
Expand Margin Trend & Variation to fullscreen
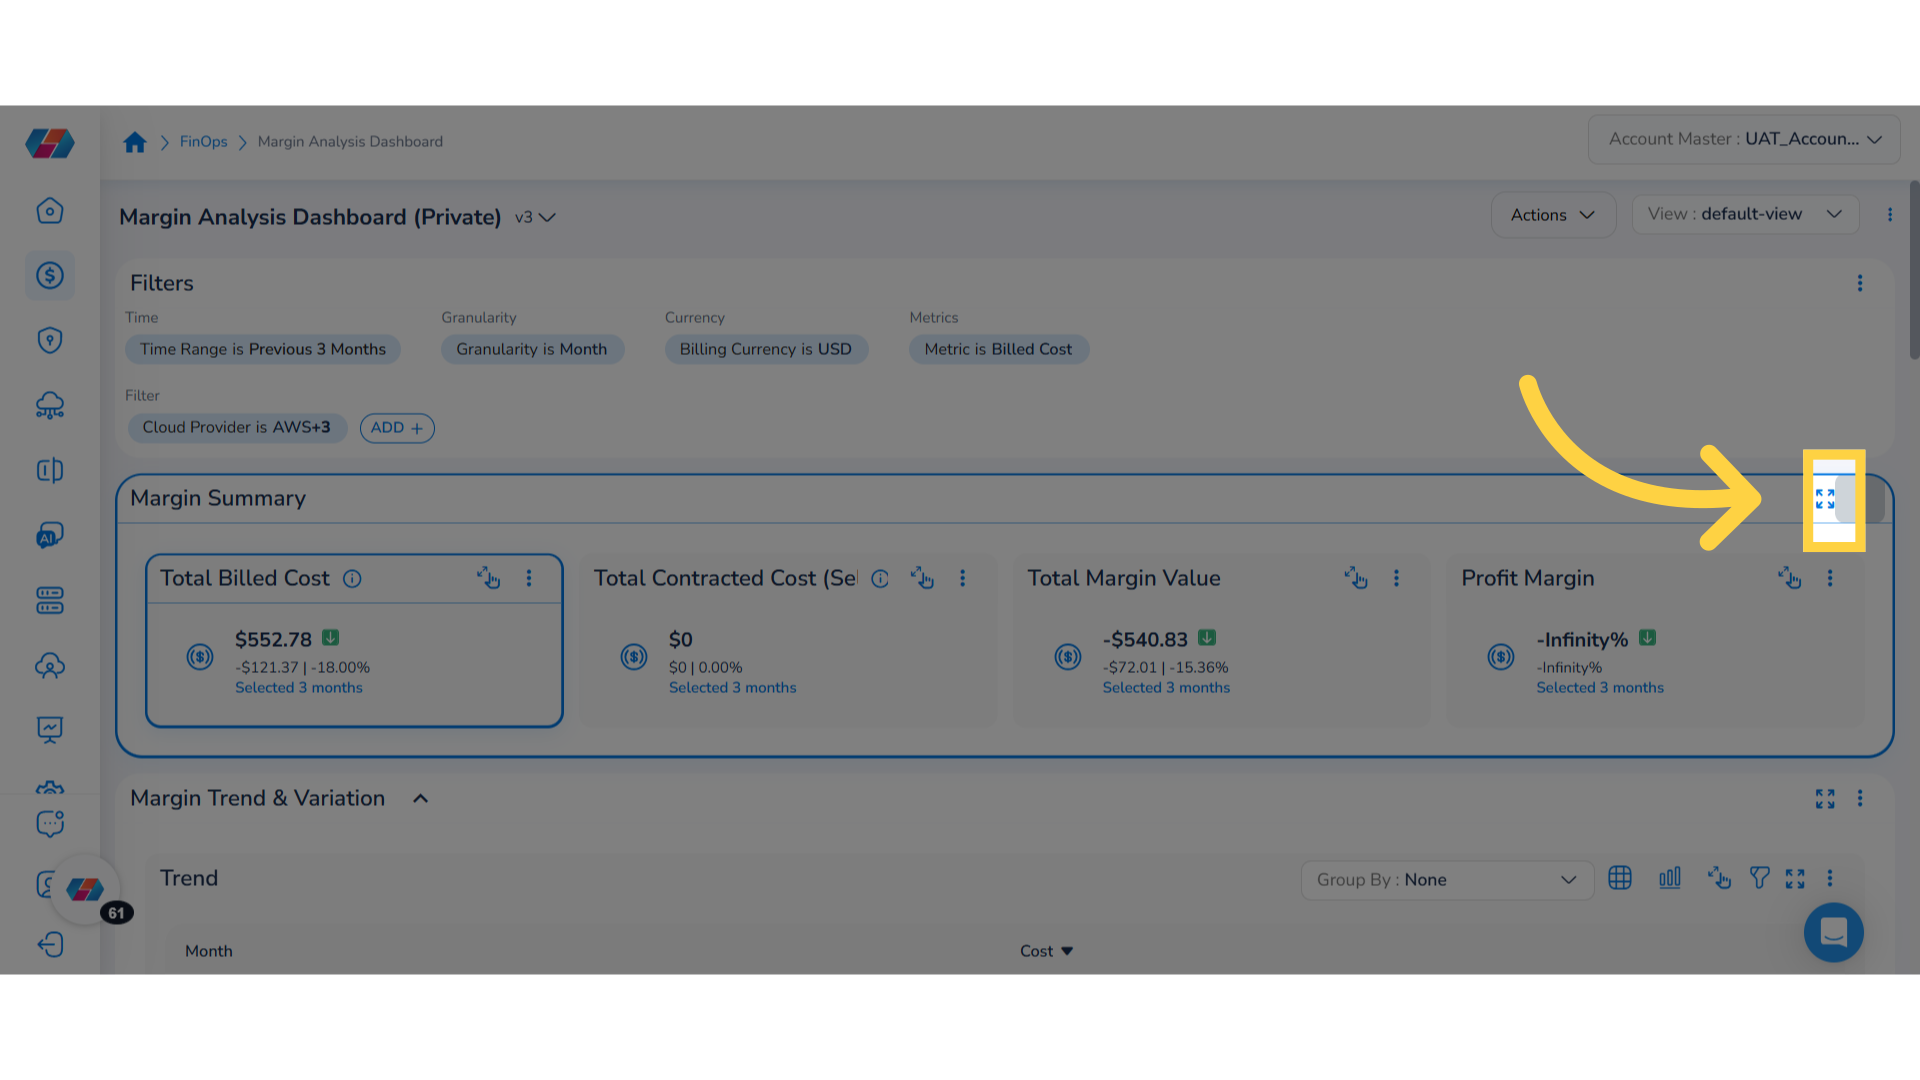point(1825,799)
